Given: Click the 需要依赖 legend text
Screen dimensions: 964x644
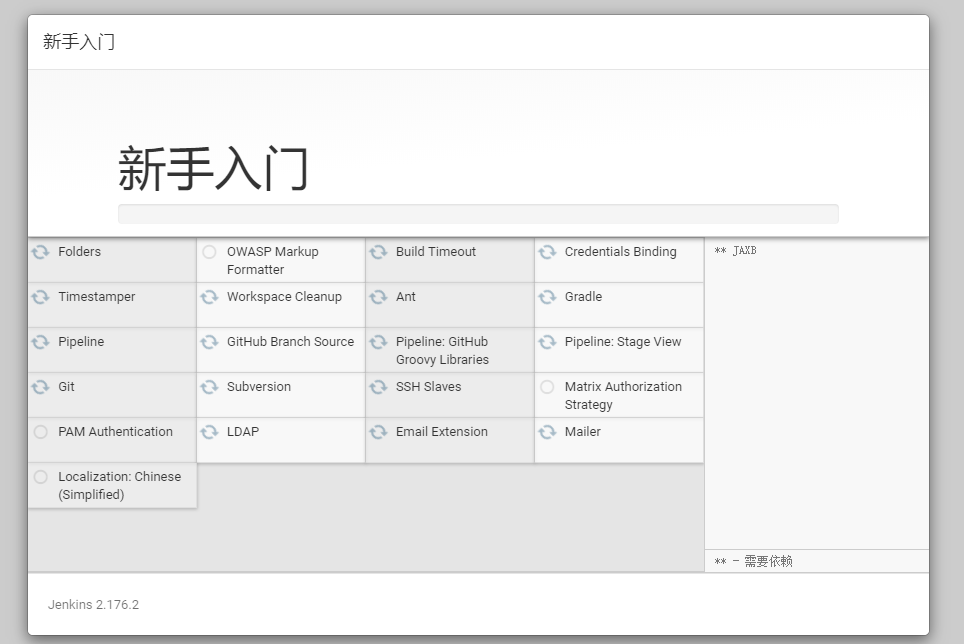Looking at the screenshot, I should pyautogui.click(x=768, y=561).
